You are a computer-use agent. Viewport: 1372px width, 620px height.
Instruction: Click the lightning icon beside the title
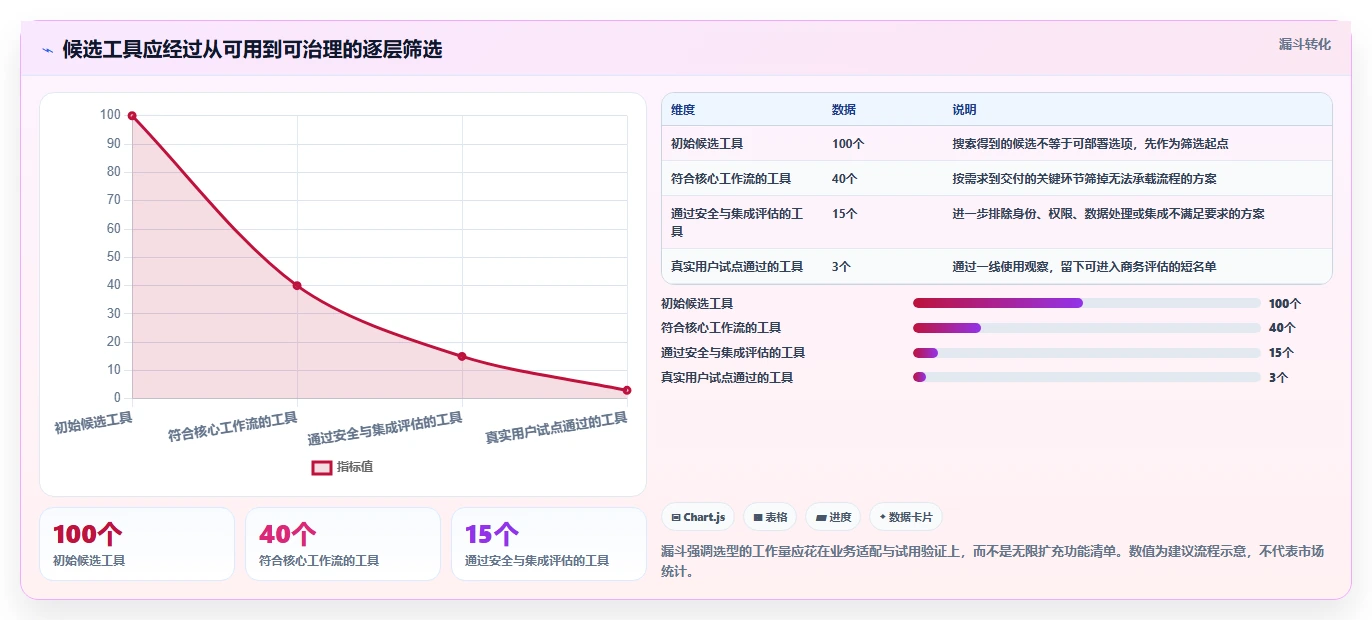point(47,50)
